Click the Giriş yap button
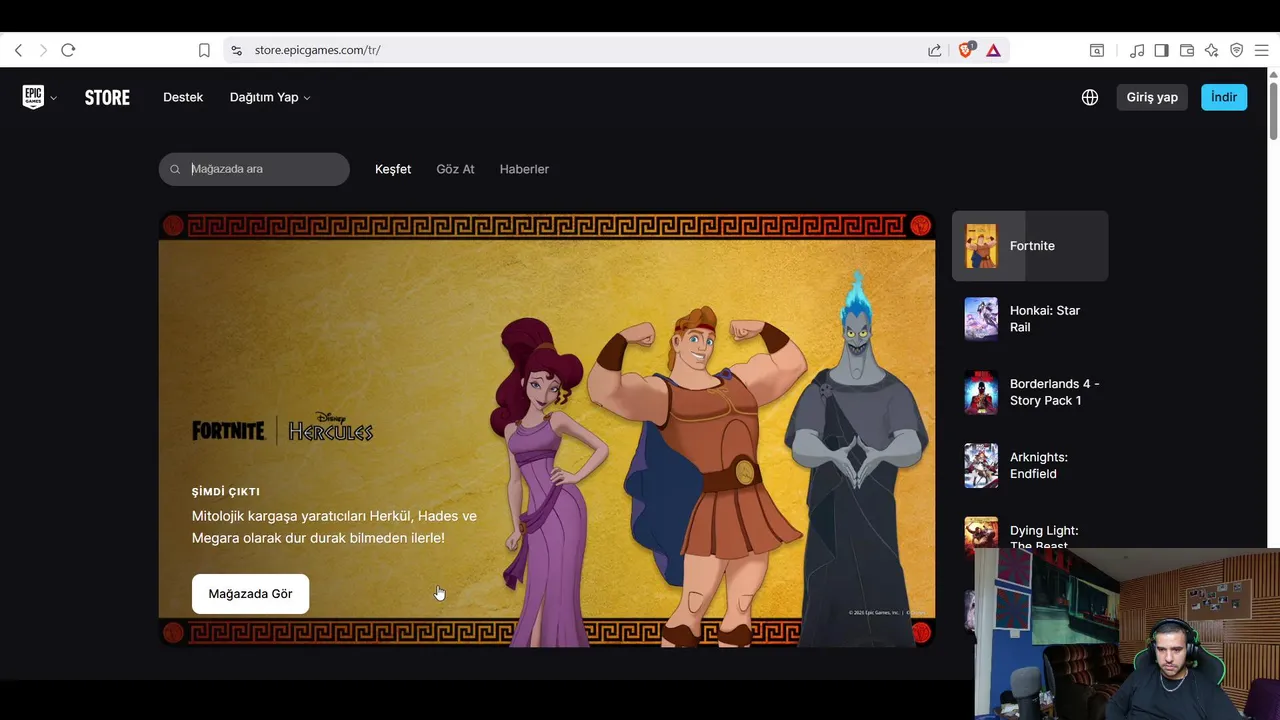 coord(1152,97)
